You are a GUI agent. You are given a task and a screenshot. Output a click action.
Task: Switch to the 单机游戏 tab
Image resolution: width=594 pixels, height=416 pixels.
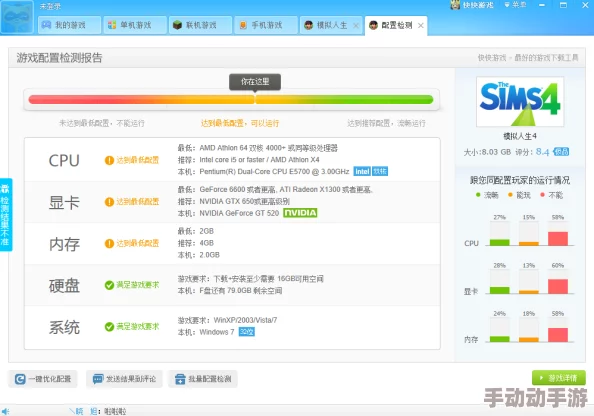(135, 25)
